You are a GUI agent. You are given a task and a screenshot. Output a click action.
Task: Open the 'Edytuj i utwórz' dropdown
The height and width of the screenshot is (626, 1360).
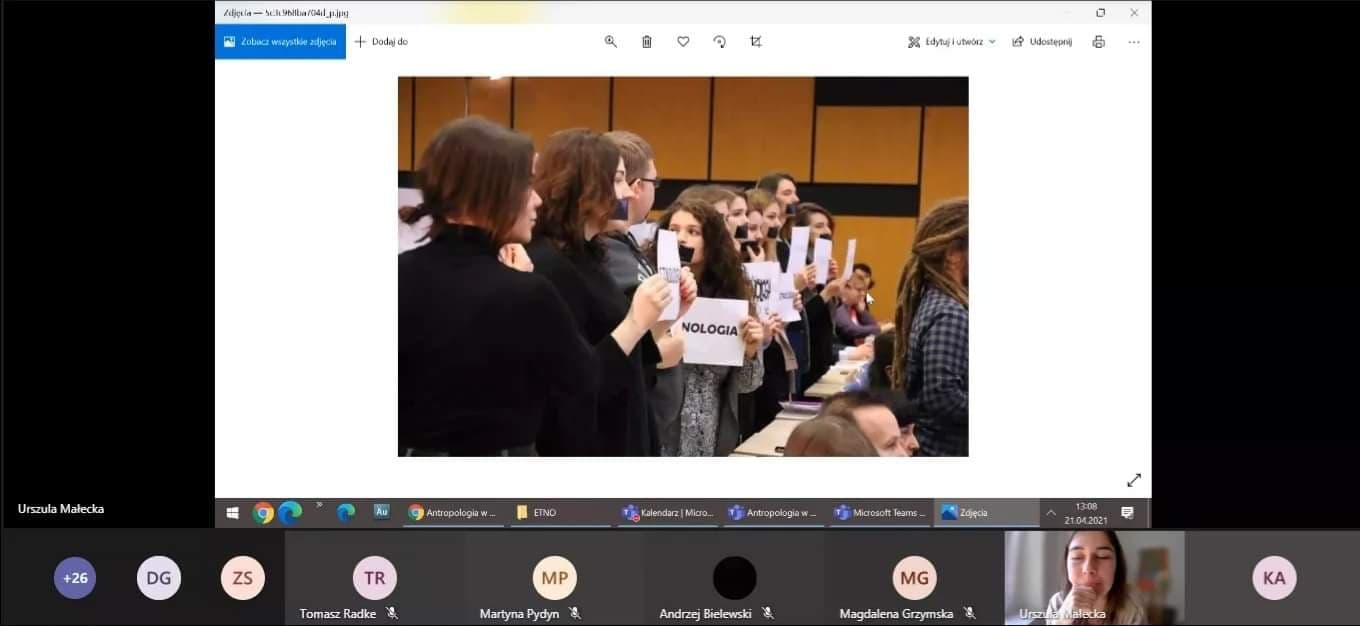[951, 42]
